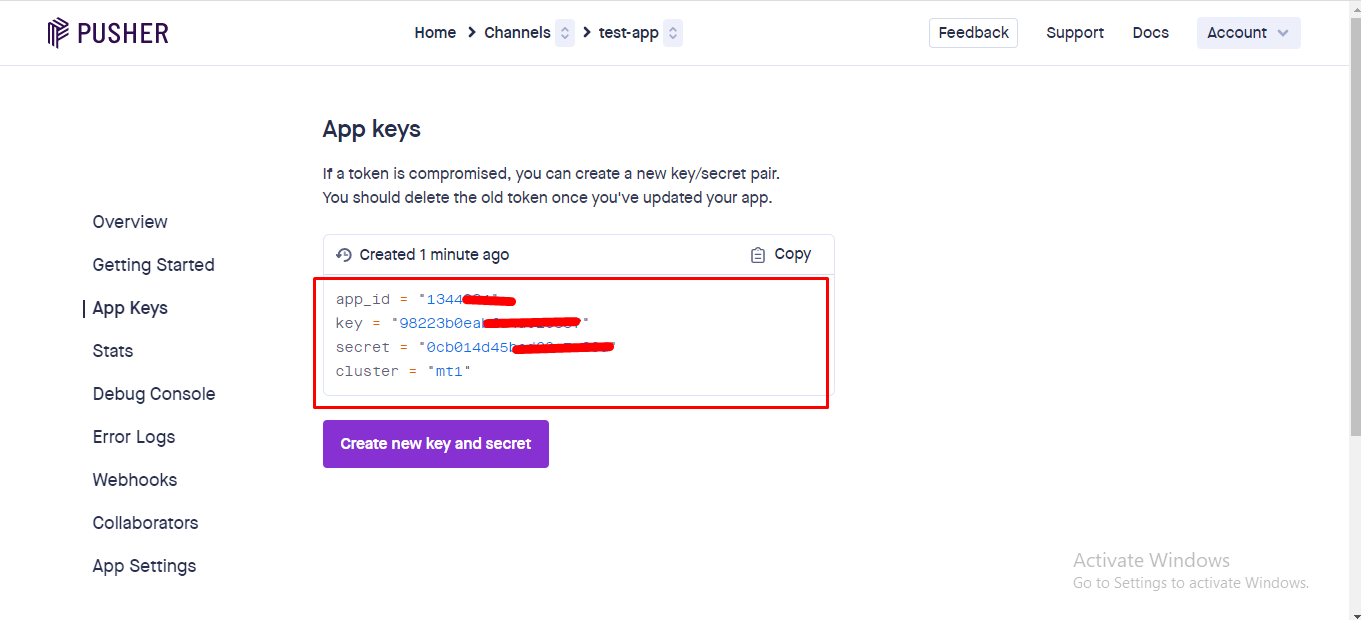Click the page's vertical scrollbar
Screen dimensions: 1361x620
click(x=1354, y=250)
